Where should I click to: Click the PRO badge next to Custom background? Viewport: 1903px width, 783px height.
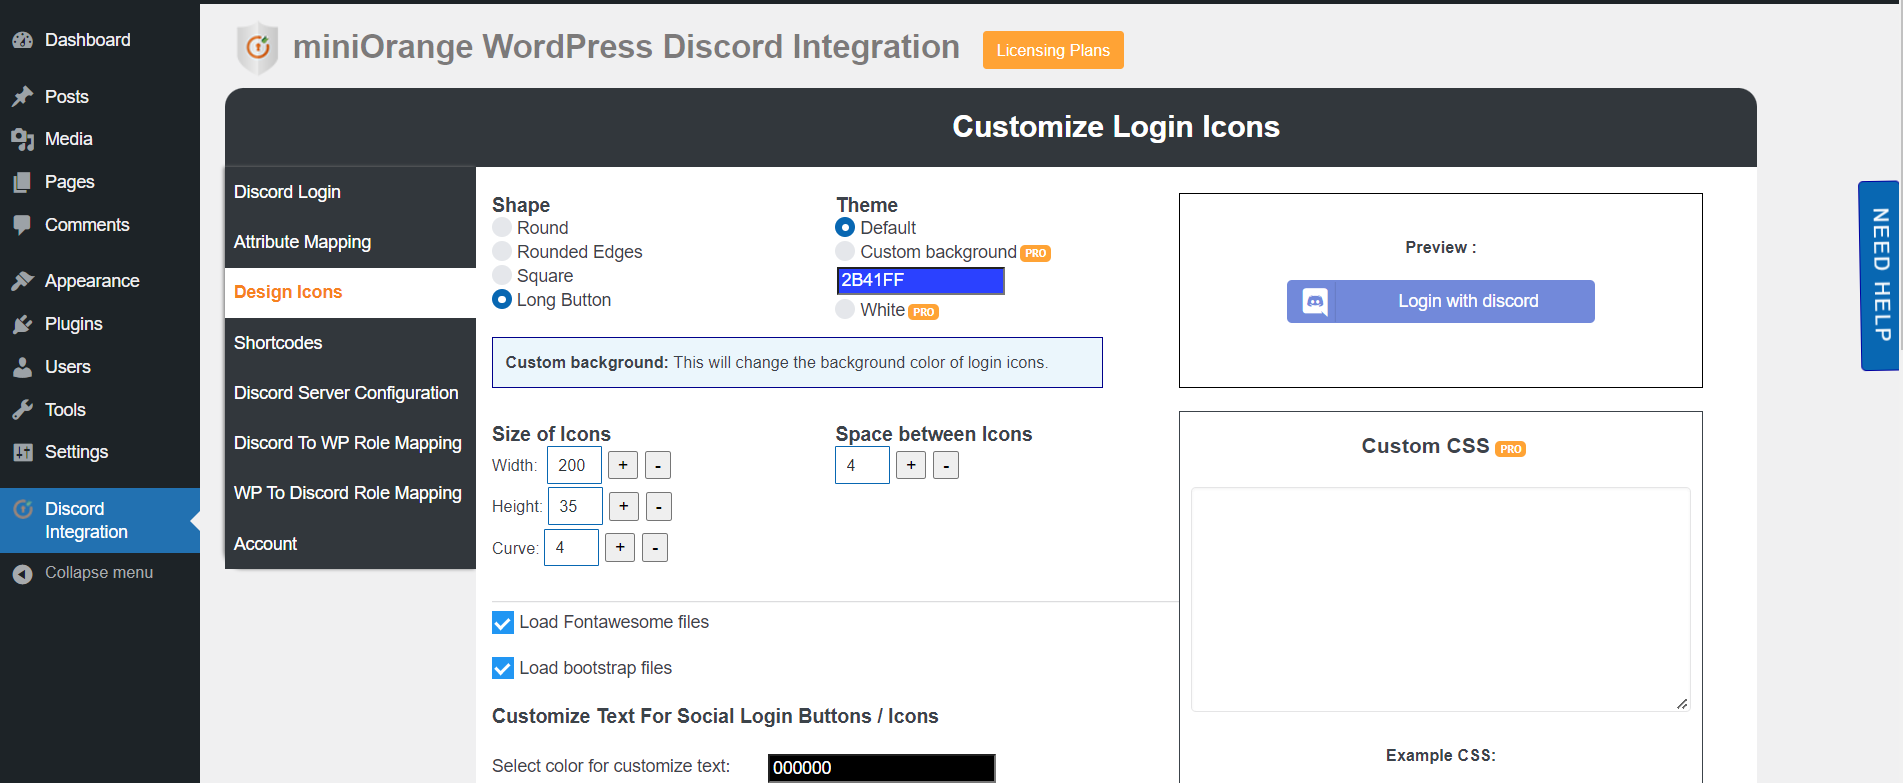[1035, 254]
